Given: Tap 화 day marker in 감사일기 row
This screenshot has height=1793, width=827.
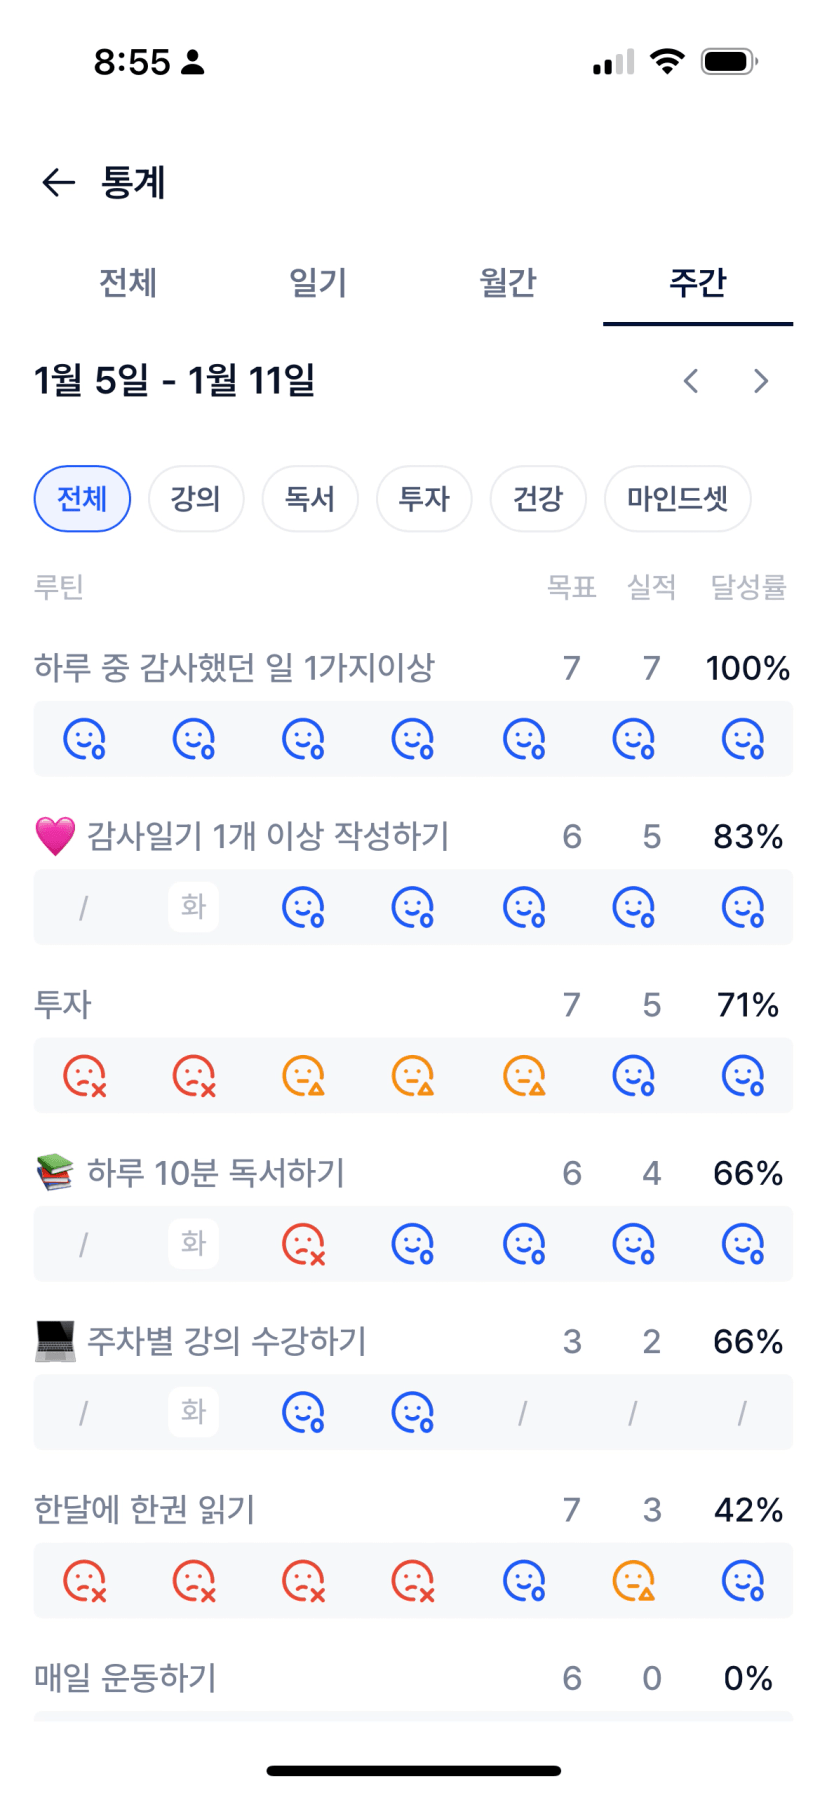Looking at the screenshot, I should [x=193, y=907].
